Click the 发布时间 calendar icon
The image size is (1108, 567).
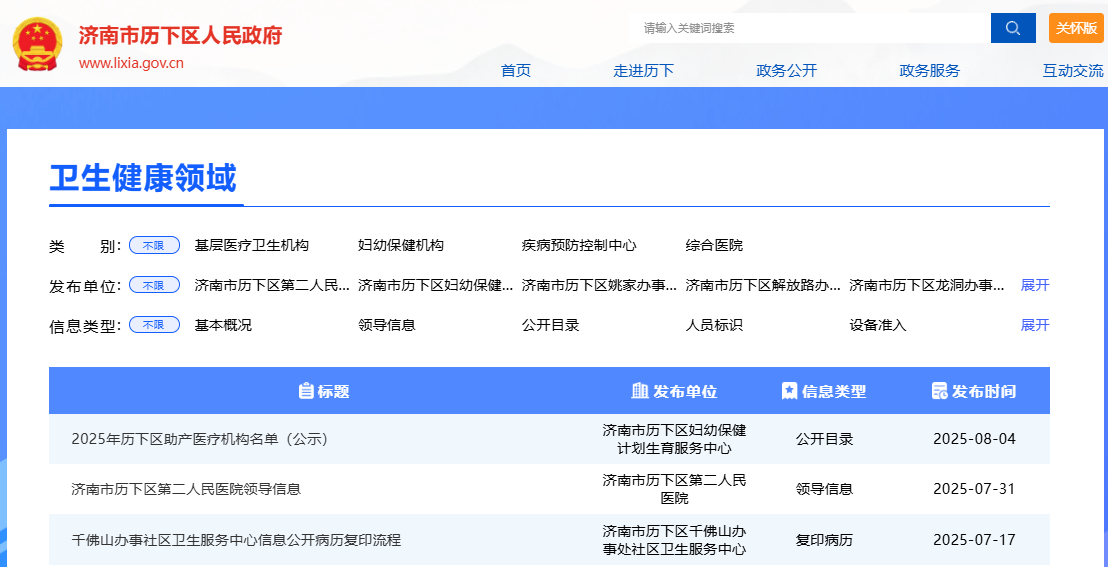point(938,391)
